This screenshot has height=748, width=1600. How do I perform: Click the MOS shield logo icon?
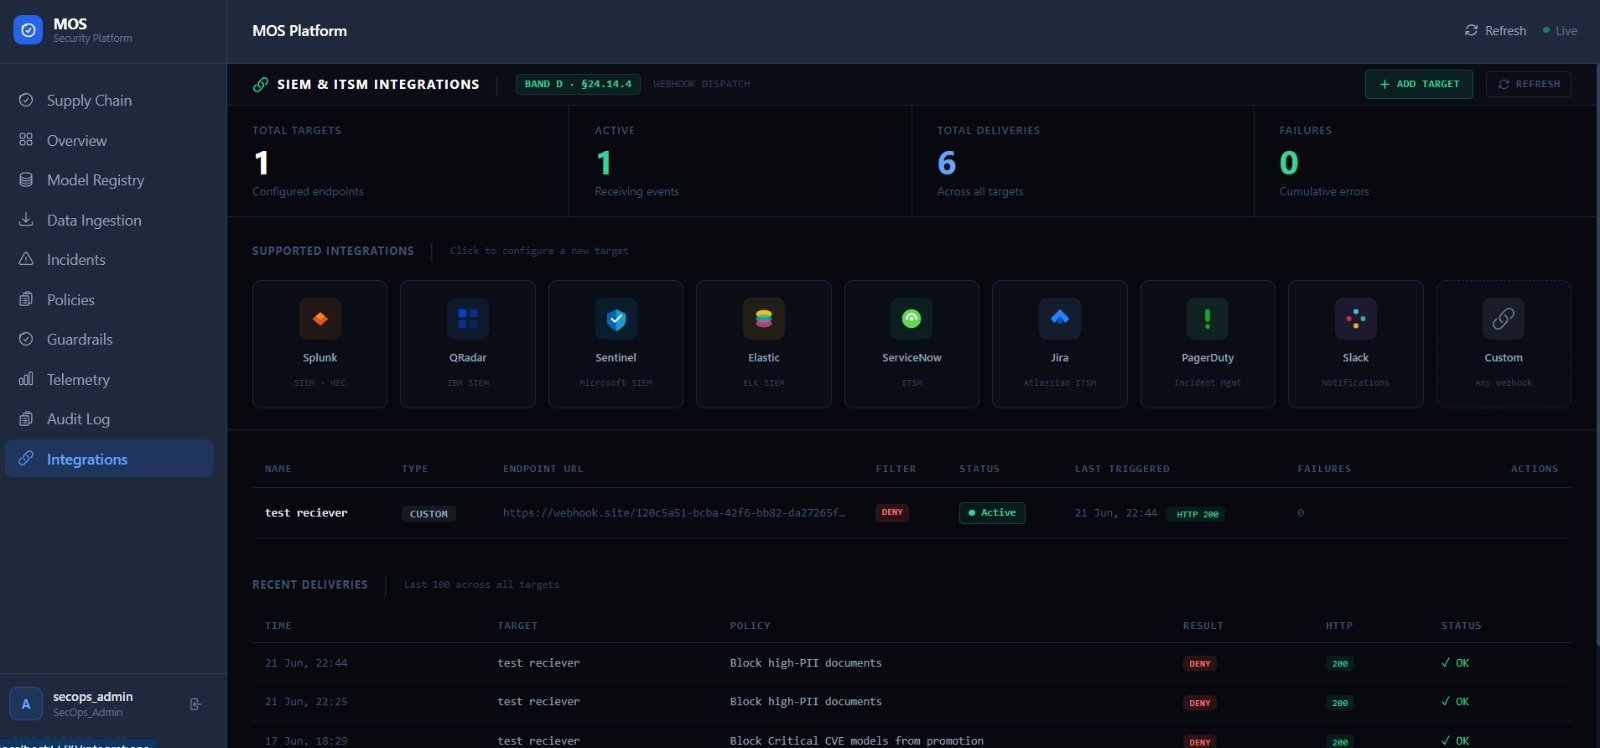(x=28, y=30)
